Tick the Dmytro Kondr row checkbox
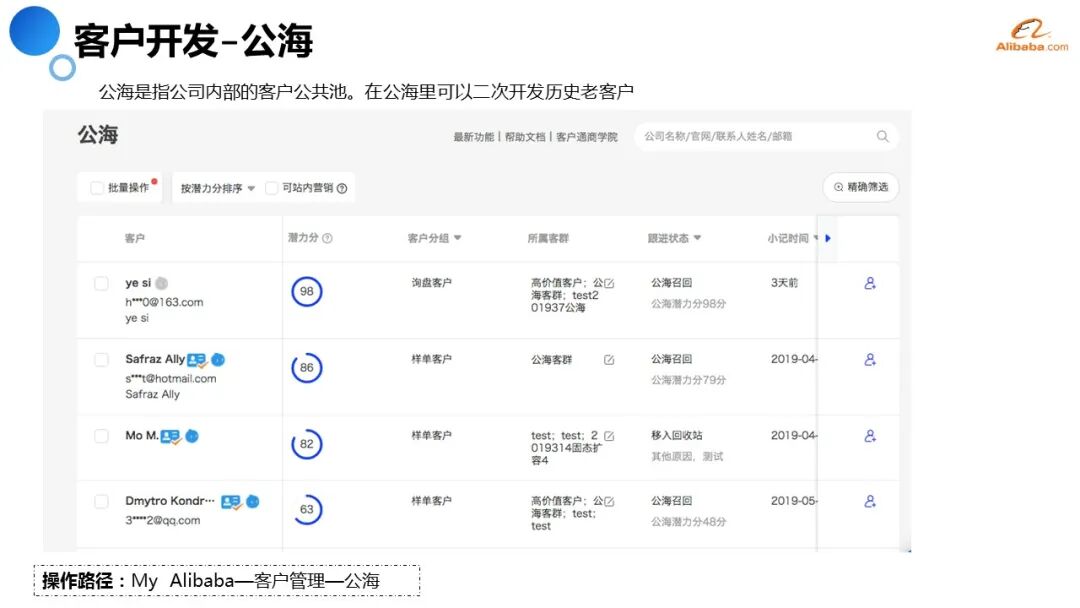The width and height of the screenshot is (1080, 608). pos(101,500)
